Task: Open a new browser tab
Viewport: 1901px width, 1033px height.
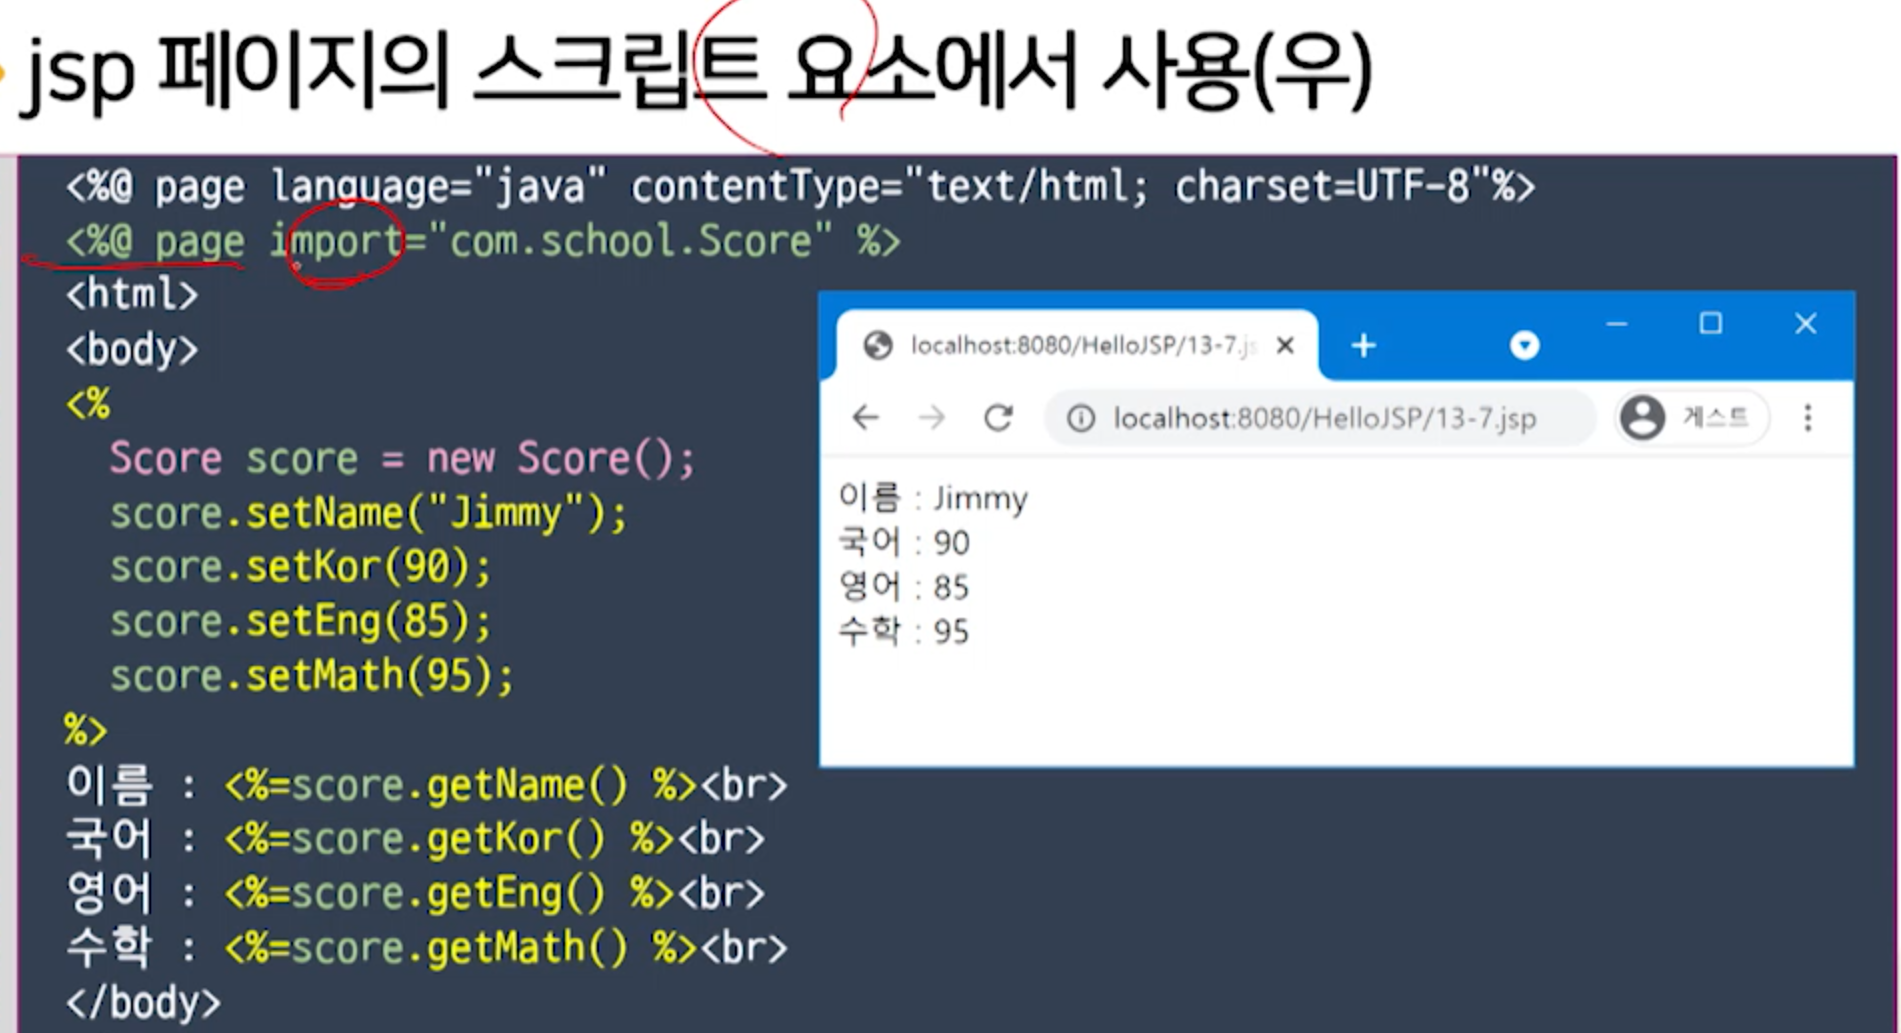Action: coord(1363,346)
